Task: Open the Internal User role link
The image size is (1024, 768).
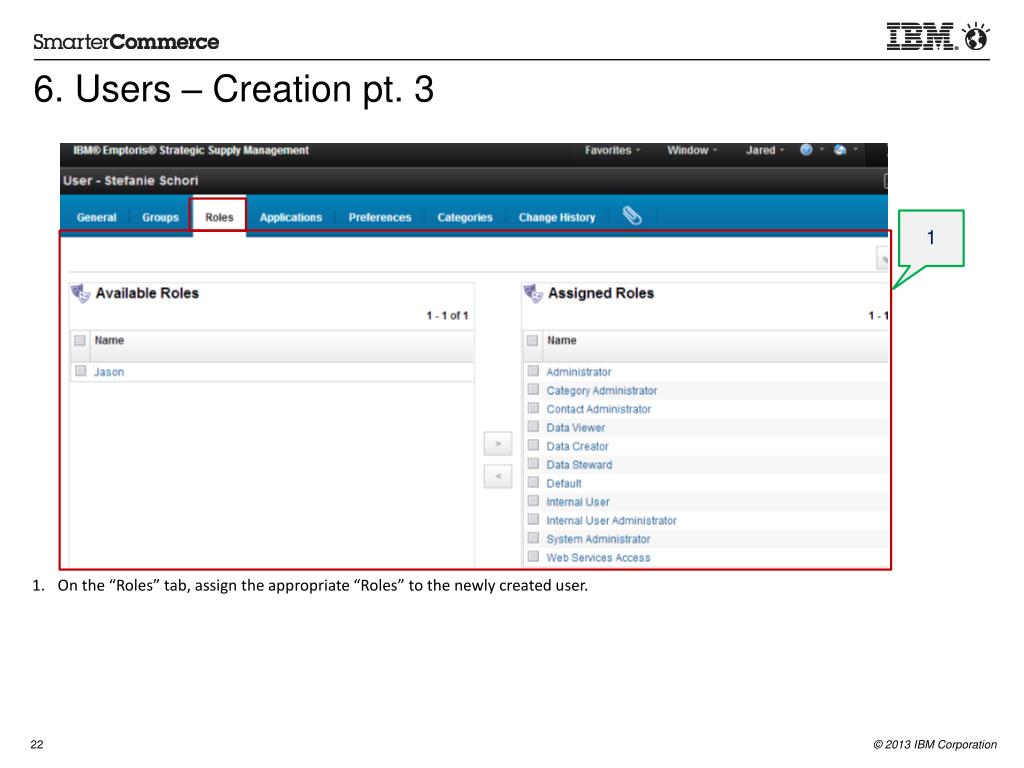Action: [x=578, y=502]
